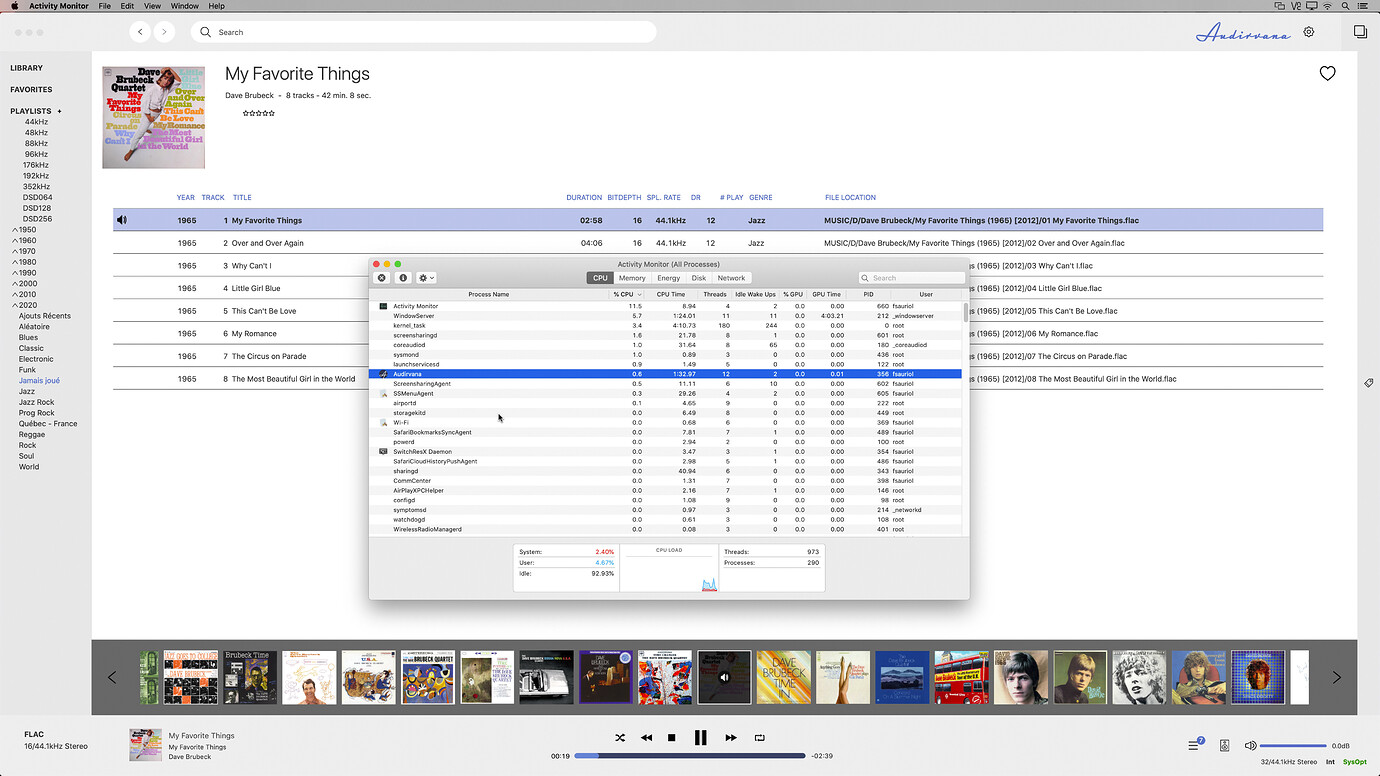Sort tracks by DURATION column
This screenshot has width=1380, height=776.
584,198
